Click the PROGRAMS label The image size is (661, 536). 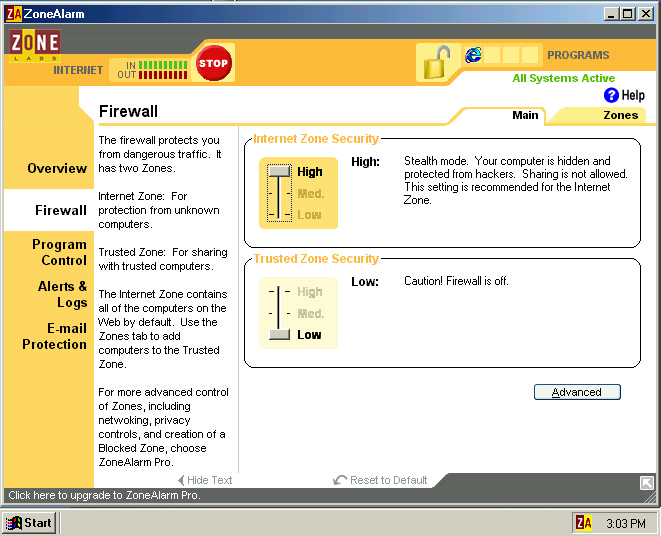pos(578,55)
